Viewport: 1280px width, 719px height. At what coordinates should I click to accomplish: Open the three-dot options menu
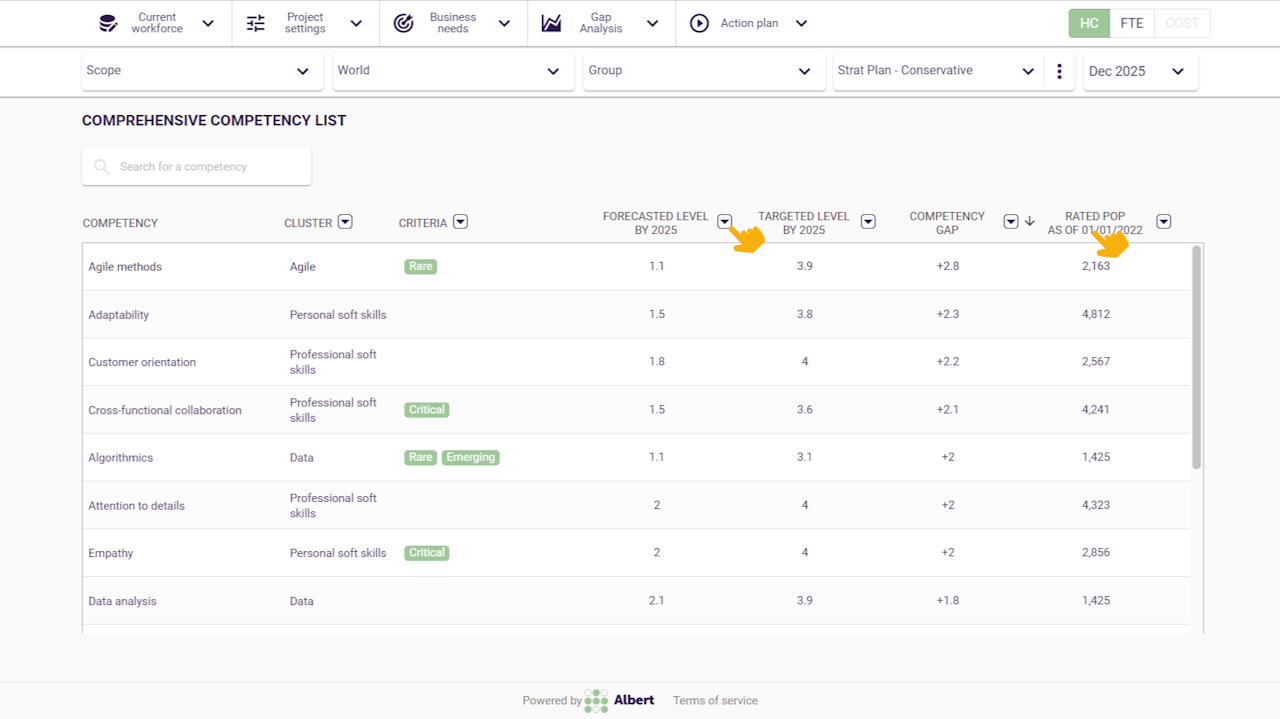pos(1059,71)
